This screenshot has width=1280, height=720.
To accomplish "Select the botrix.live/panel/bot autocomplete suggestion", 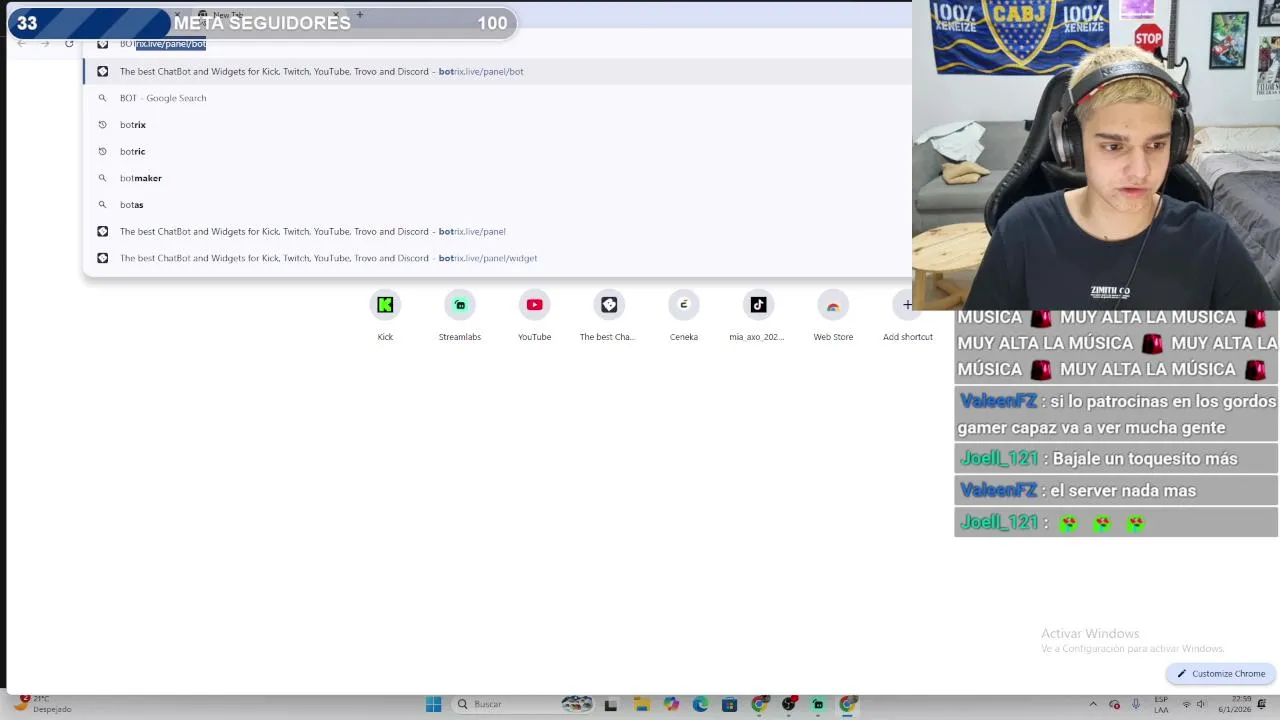I will 498,71.
